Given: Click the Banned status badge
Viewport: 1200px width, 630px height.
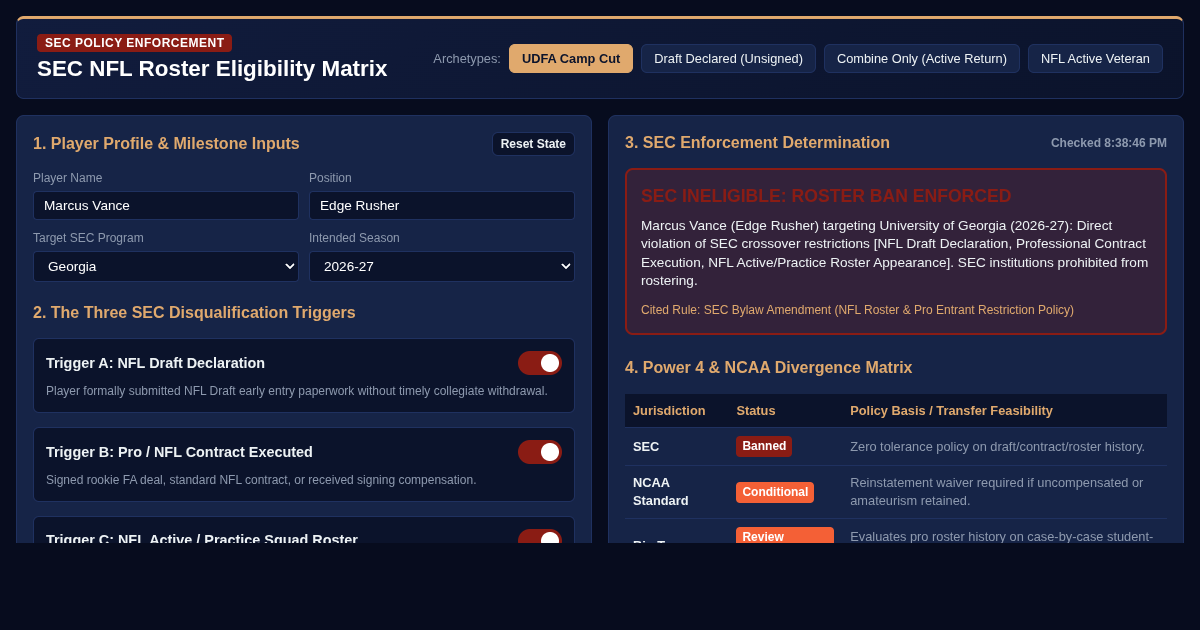Looking at the screenshot, I should [764, 446].
